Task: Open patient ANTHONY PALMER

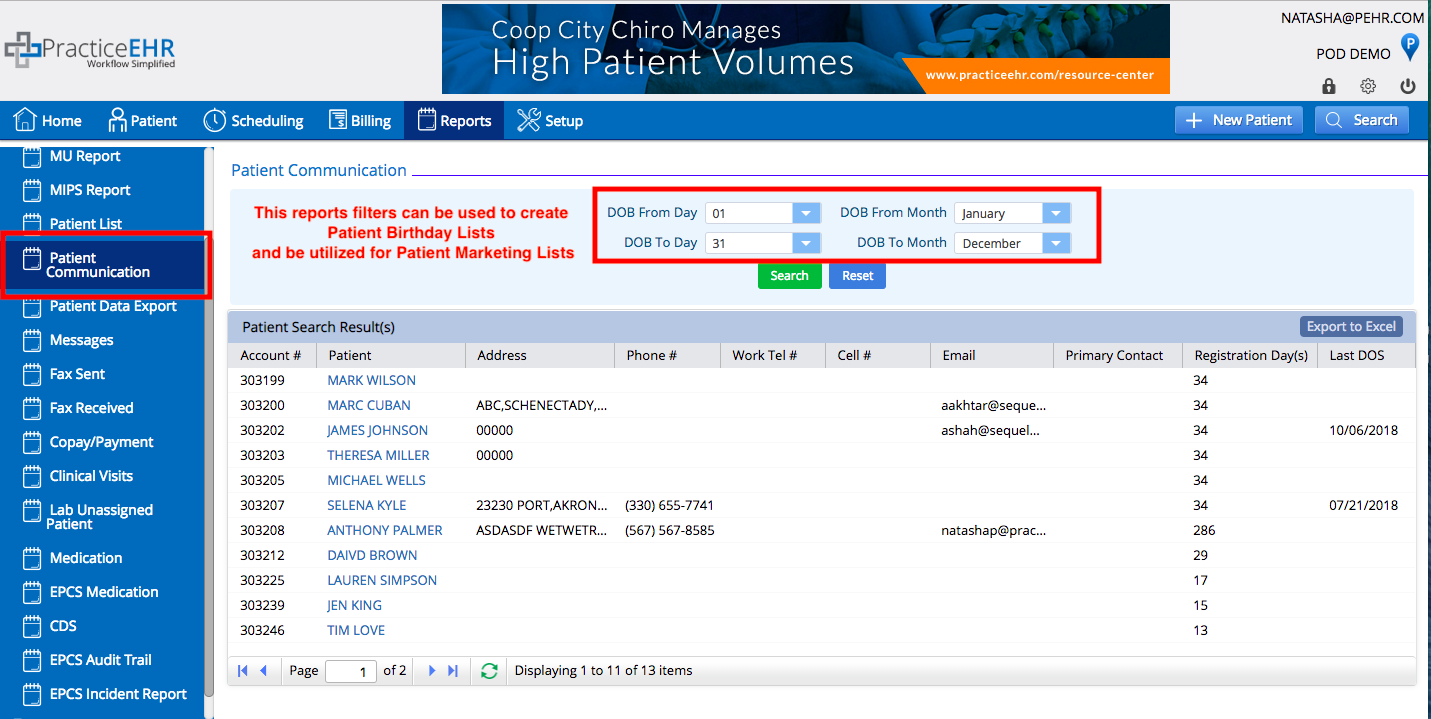Action: pos(385,530)
